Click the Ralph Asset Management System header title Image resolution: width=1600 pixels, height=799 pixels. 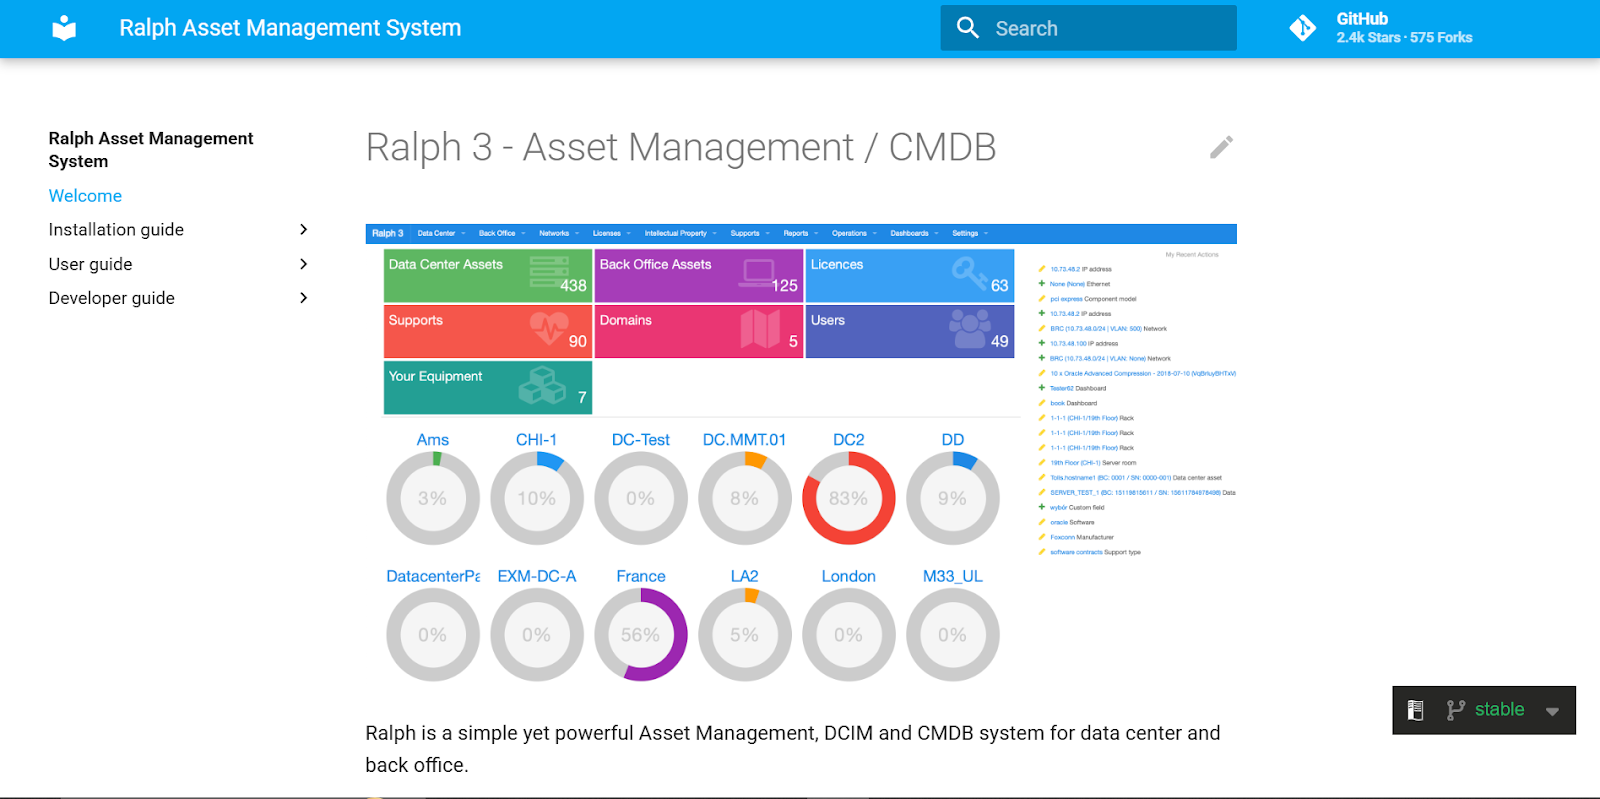coord(290,28)
